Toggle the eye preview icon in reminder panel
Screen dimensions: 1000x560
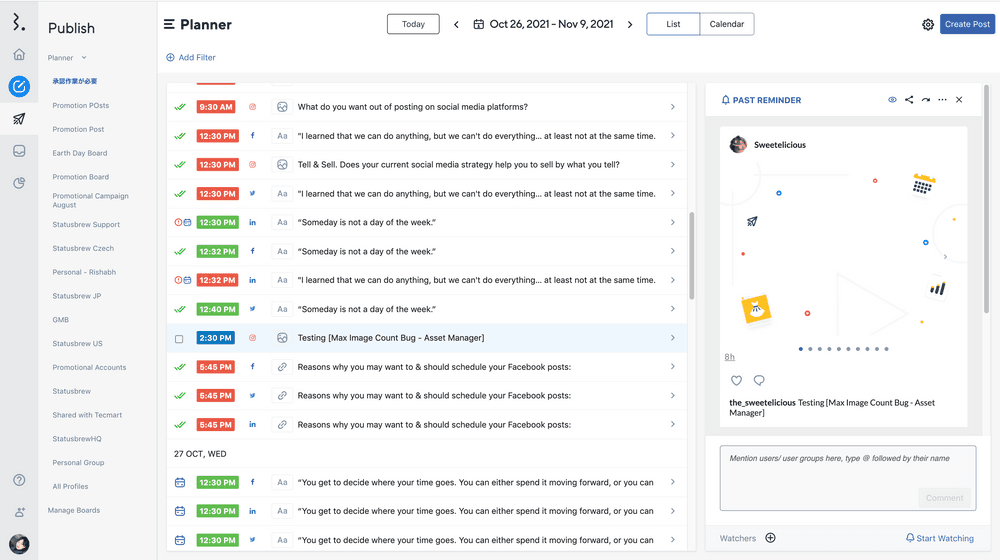tap(892, 100)
